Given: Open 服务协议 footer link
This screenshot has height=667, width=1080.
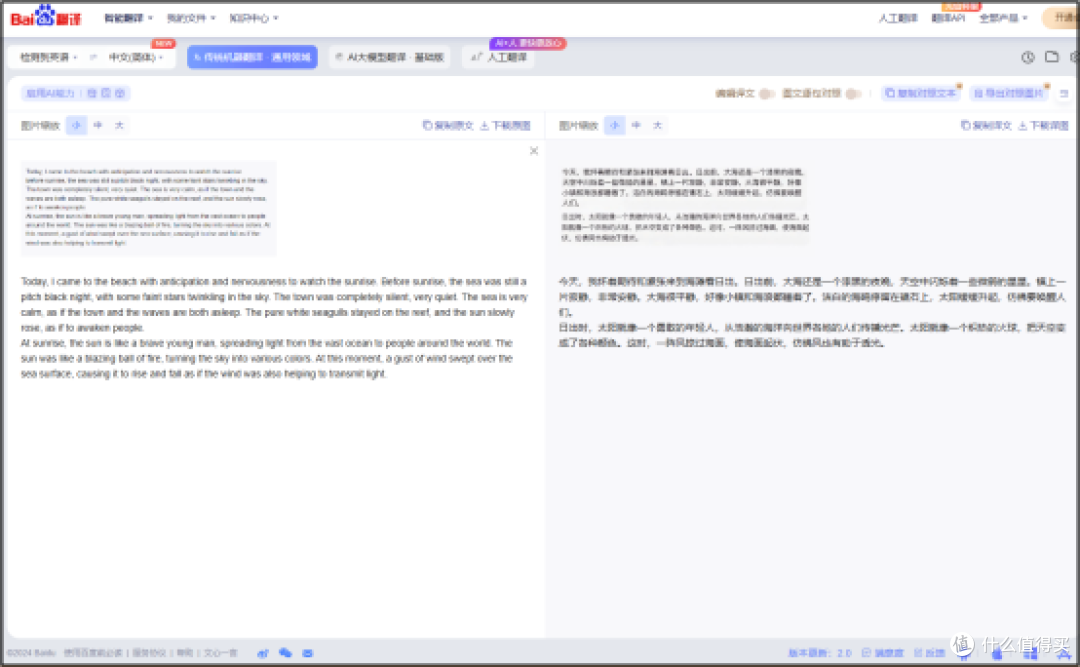Looking at the screenshot, I should point(149,653).
